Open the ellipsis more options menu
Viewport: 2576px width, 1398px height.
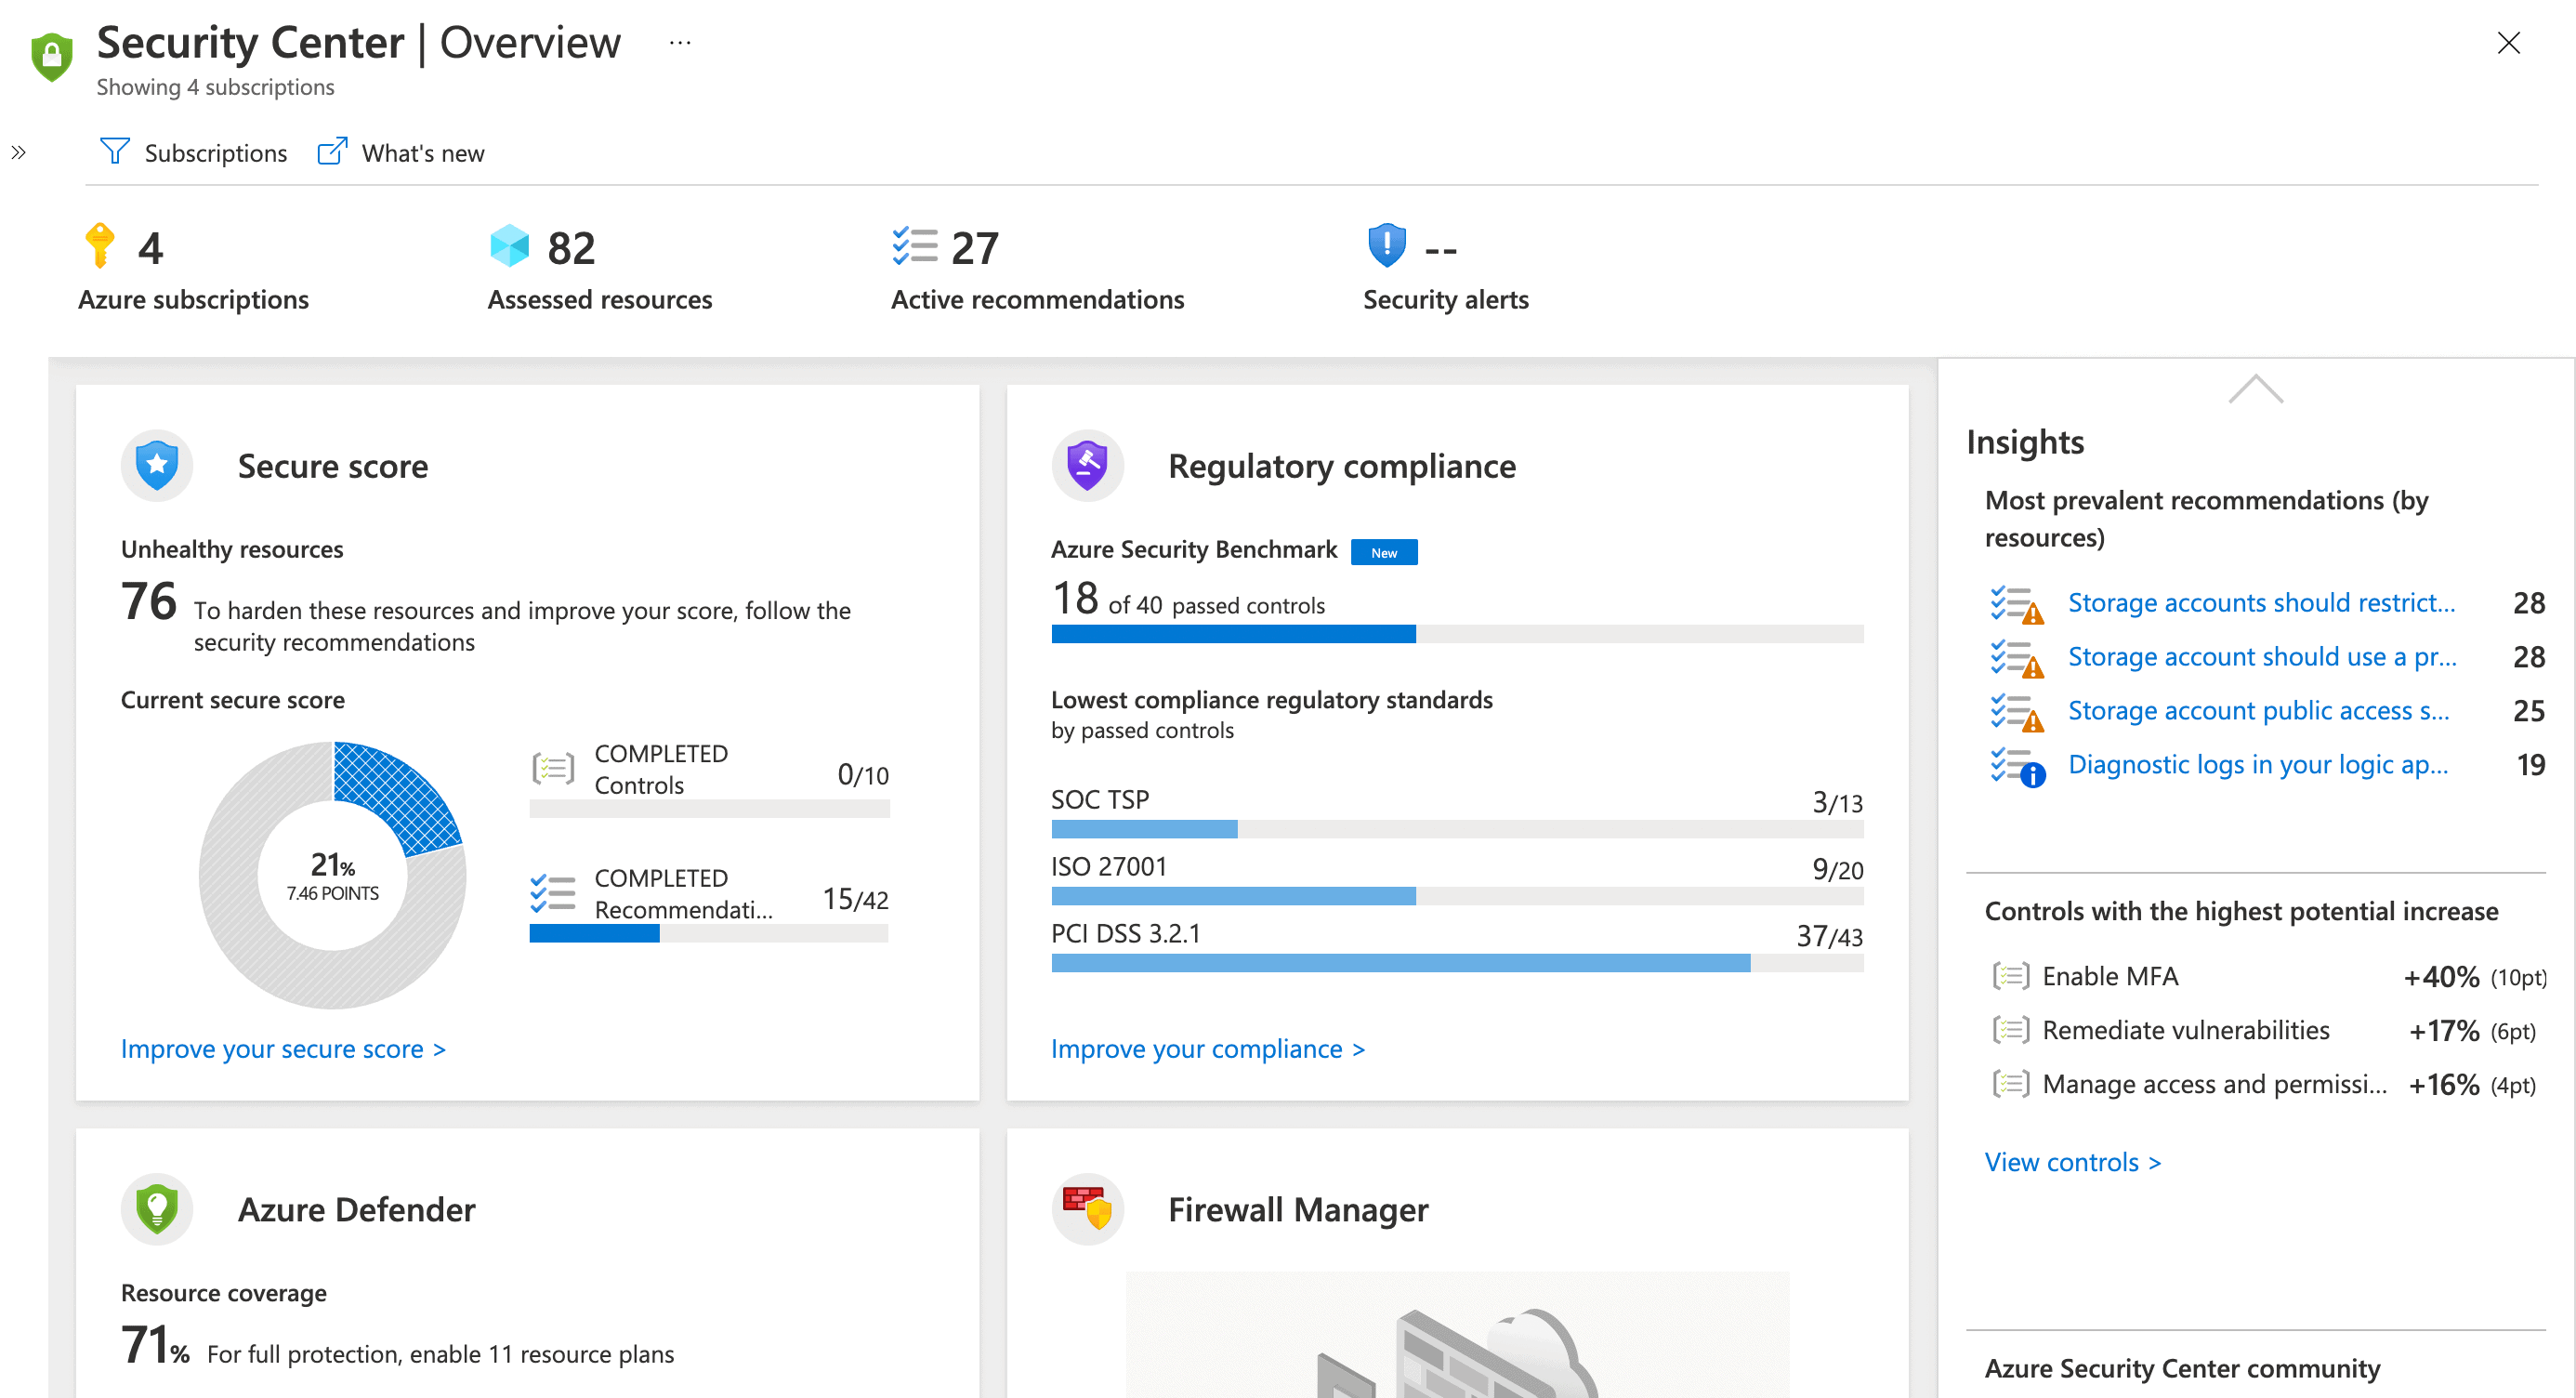click(x=680, y=43)
